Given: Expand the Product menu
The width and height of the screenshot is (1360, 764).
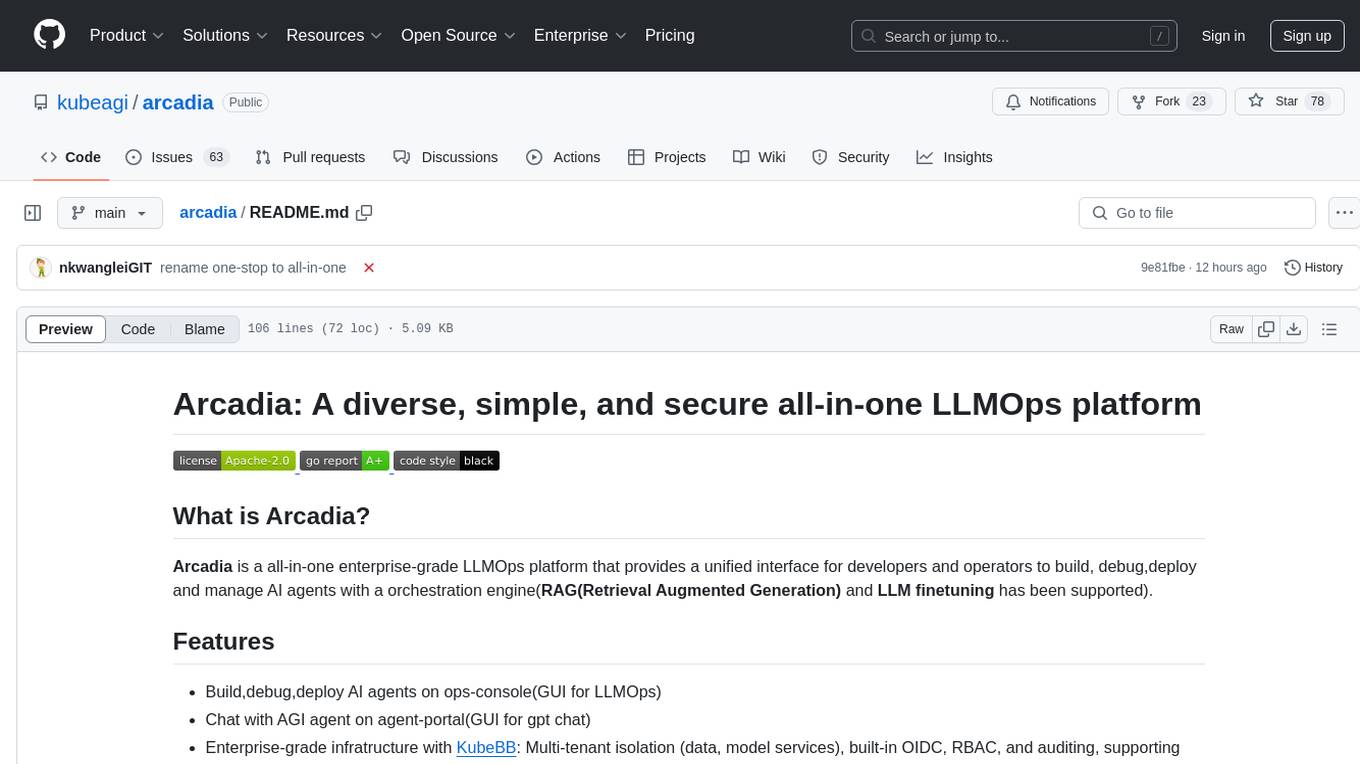Looking at the screenshot, I should 127,35.
